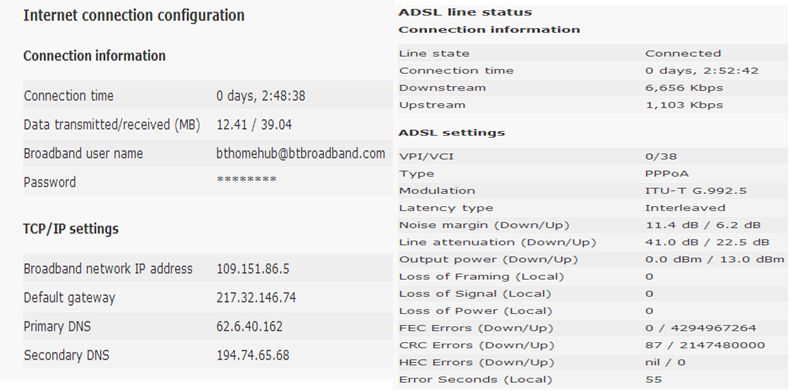Select the Line attenuation 41.0 dB / 22.5 dB value
This screenshot has height=391, width=791.
(x=707, y=242)
